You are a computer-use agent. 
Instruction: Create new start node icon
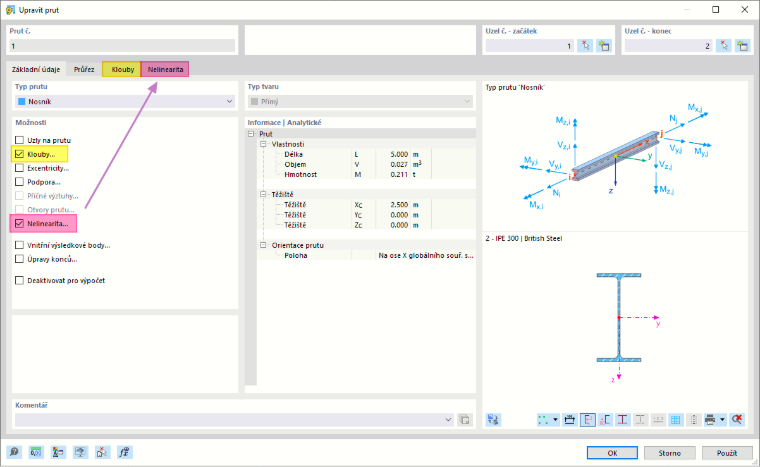(x=604, y=46)
